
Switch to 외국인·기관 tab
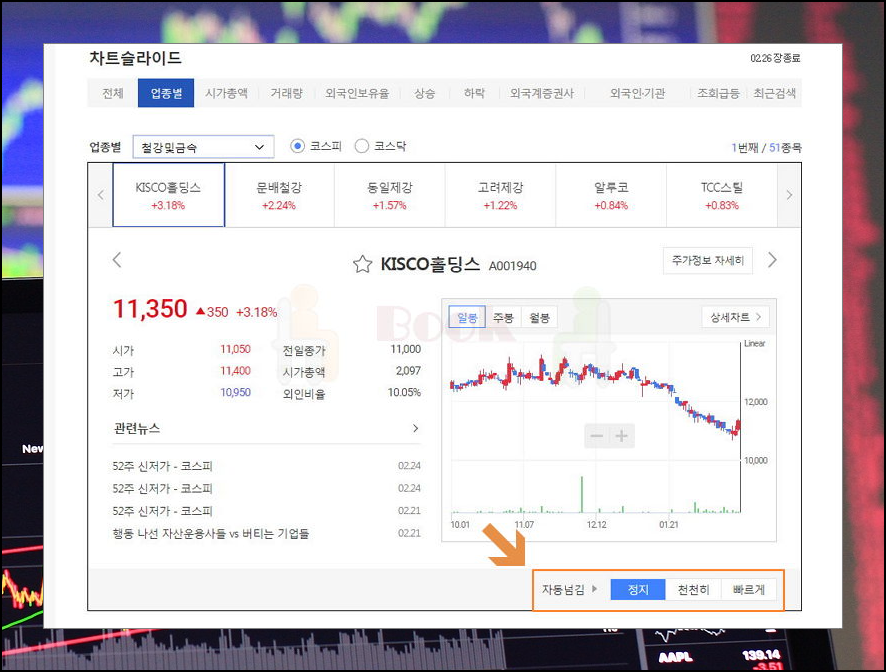637,93
